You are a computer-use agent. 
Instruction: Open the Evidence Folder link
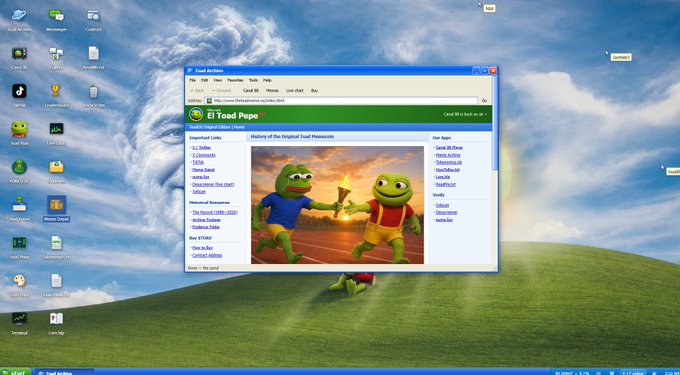[206, 227]
